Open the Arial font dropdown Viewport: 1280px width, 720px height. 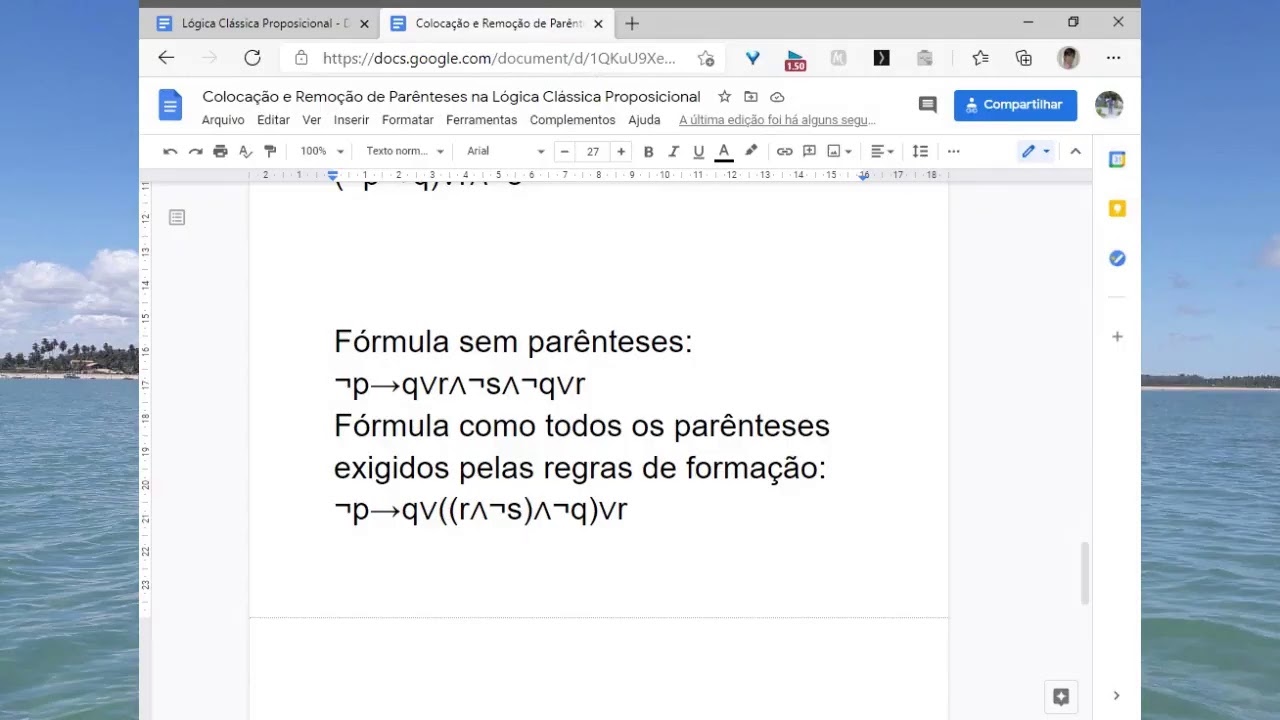click(x=505, y=151)
